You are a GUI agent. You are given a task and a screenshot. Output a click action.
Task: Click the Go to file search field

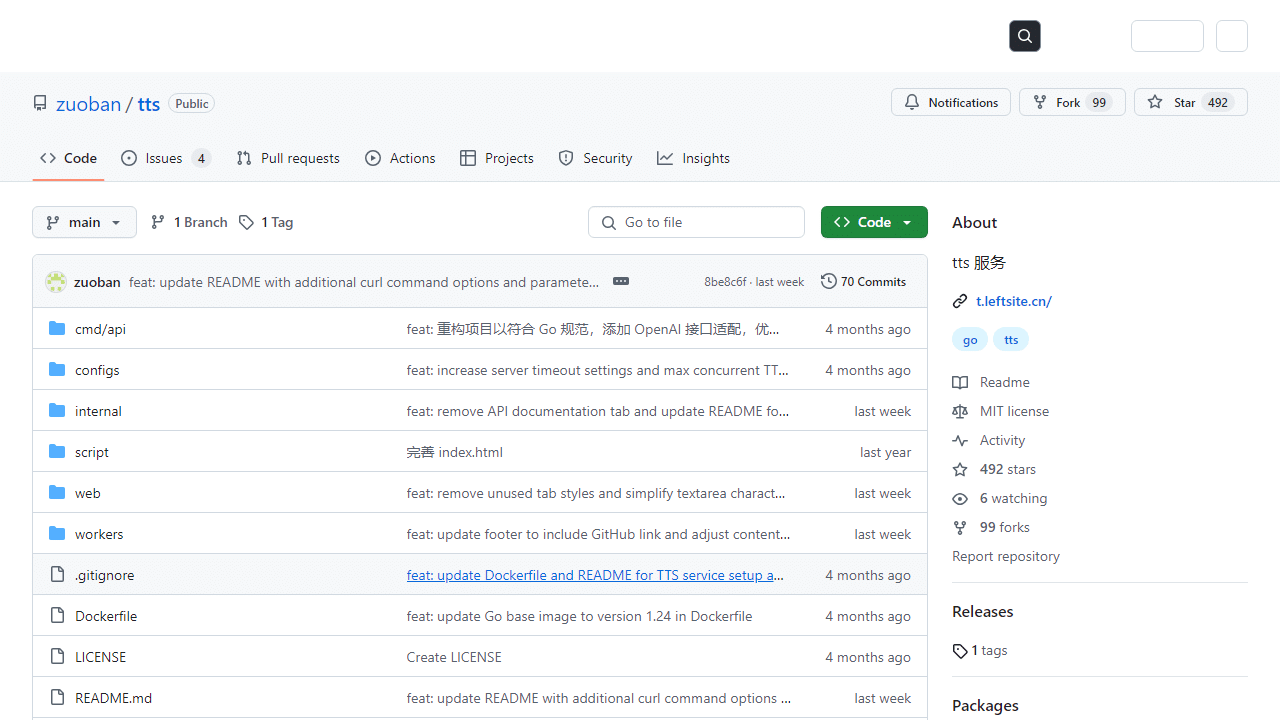(696, 222)
